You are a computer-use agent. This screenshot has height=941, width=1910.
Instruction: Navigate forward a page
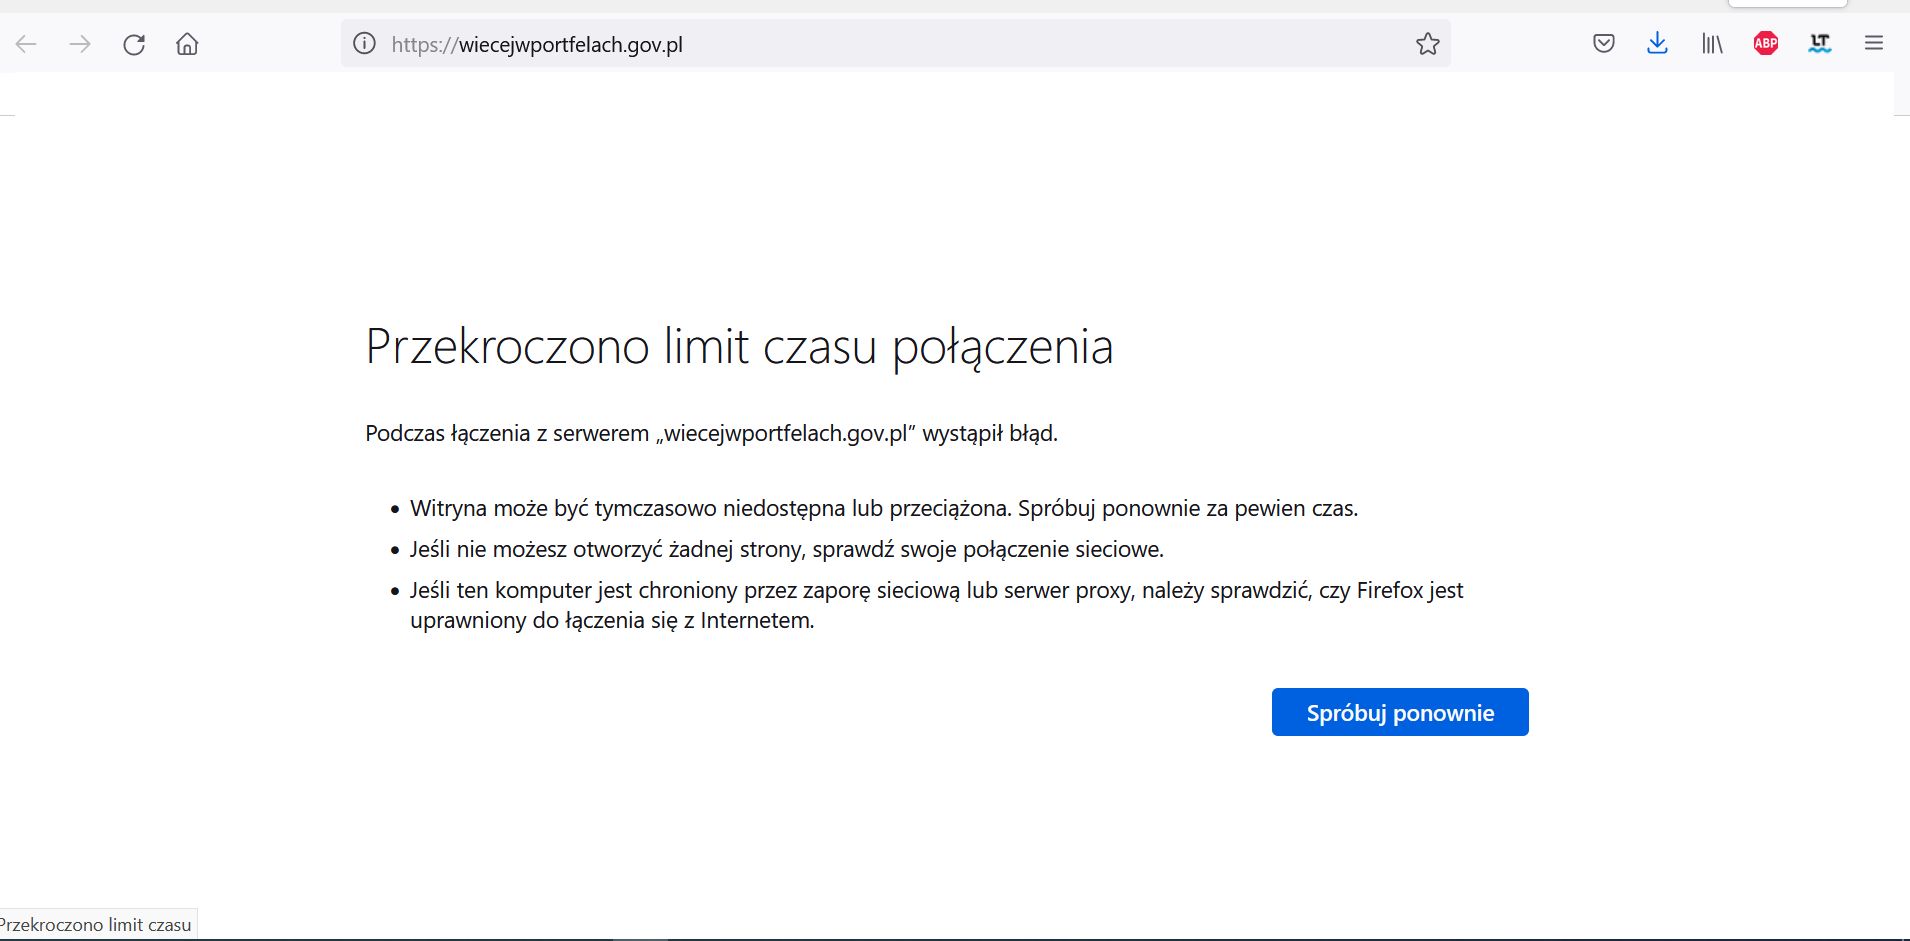[x=80, y=43]
